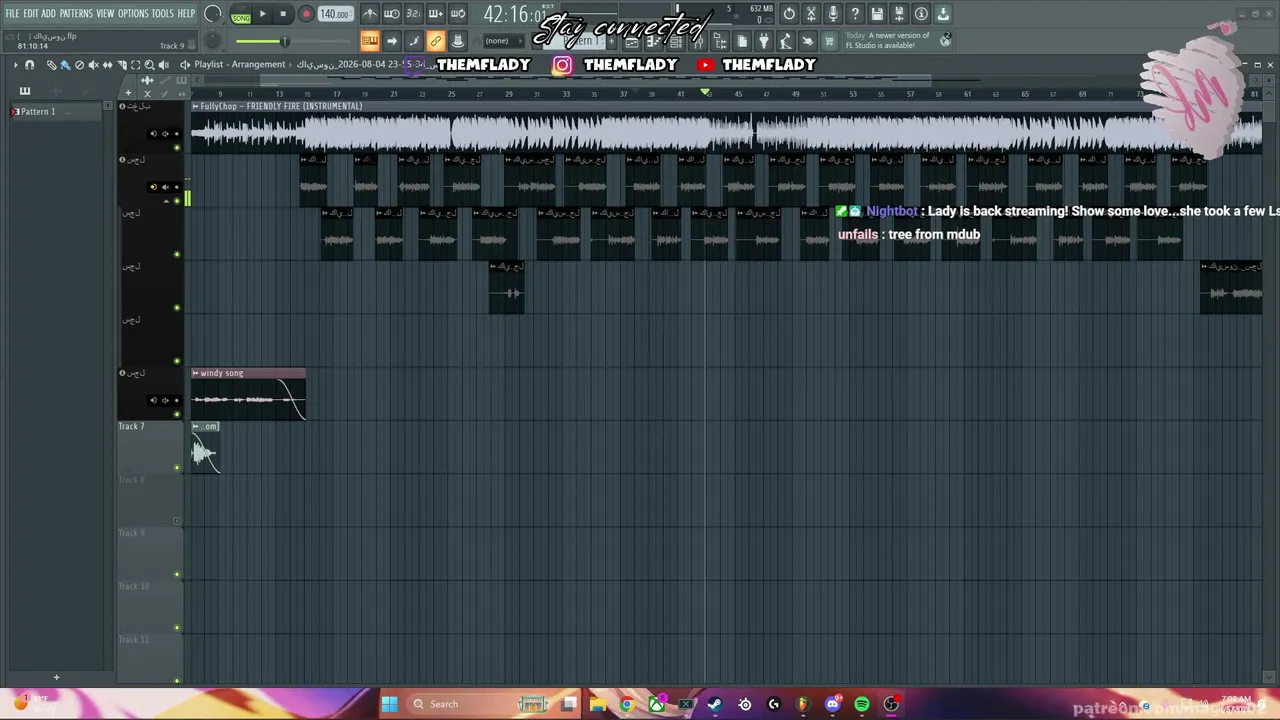Open help with the question mark icon
Viewport: 1280px width, 720px height.
[x=855, y=14]
